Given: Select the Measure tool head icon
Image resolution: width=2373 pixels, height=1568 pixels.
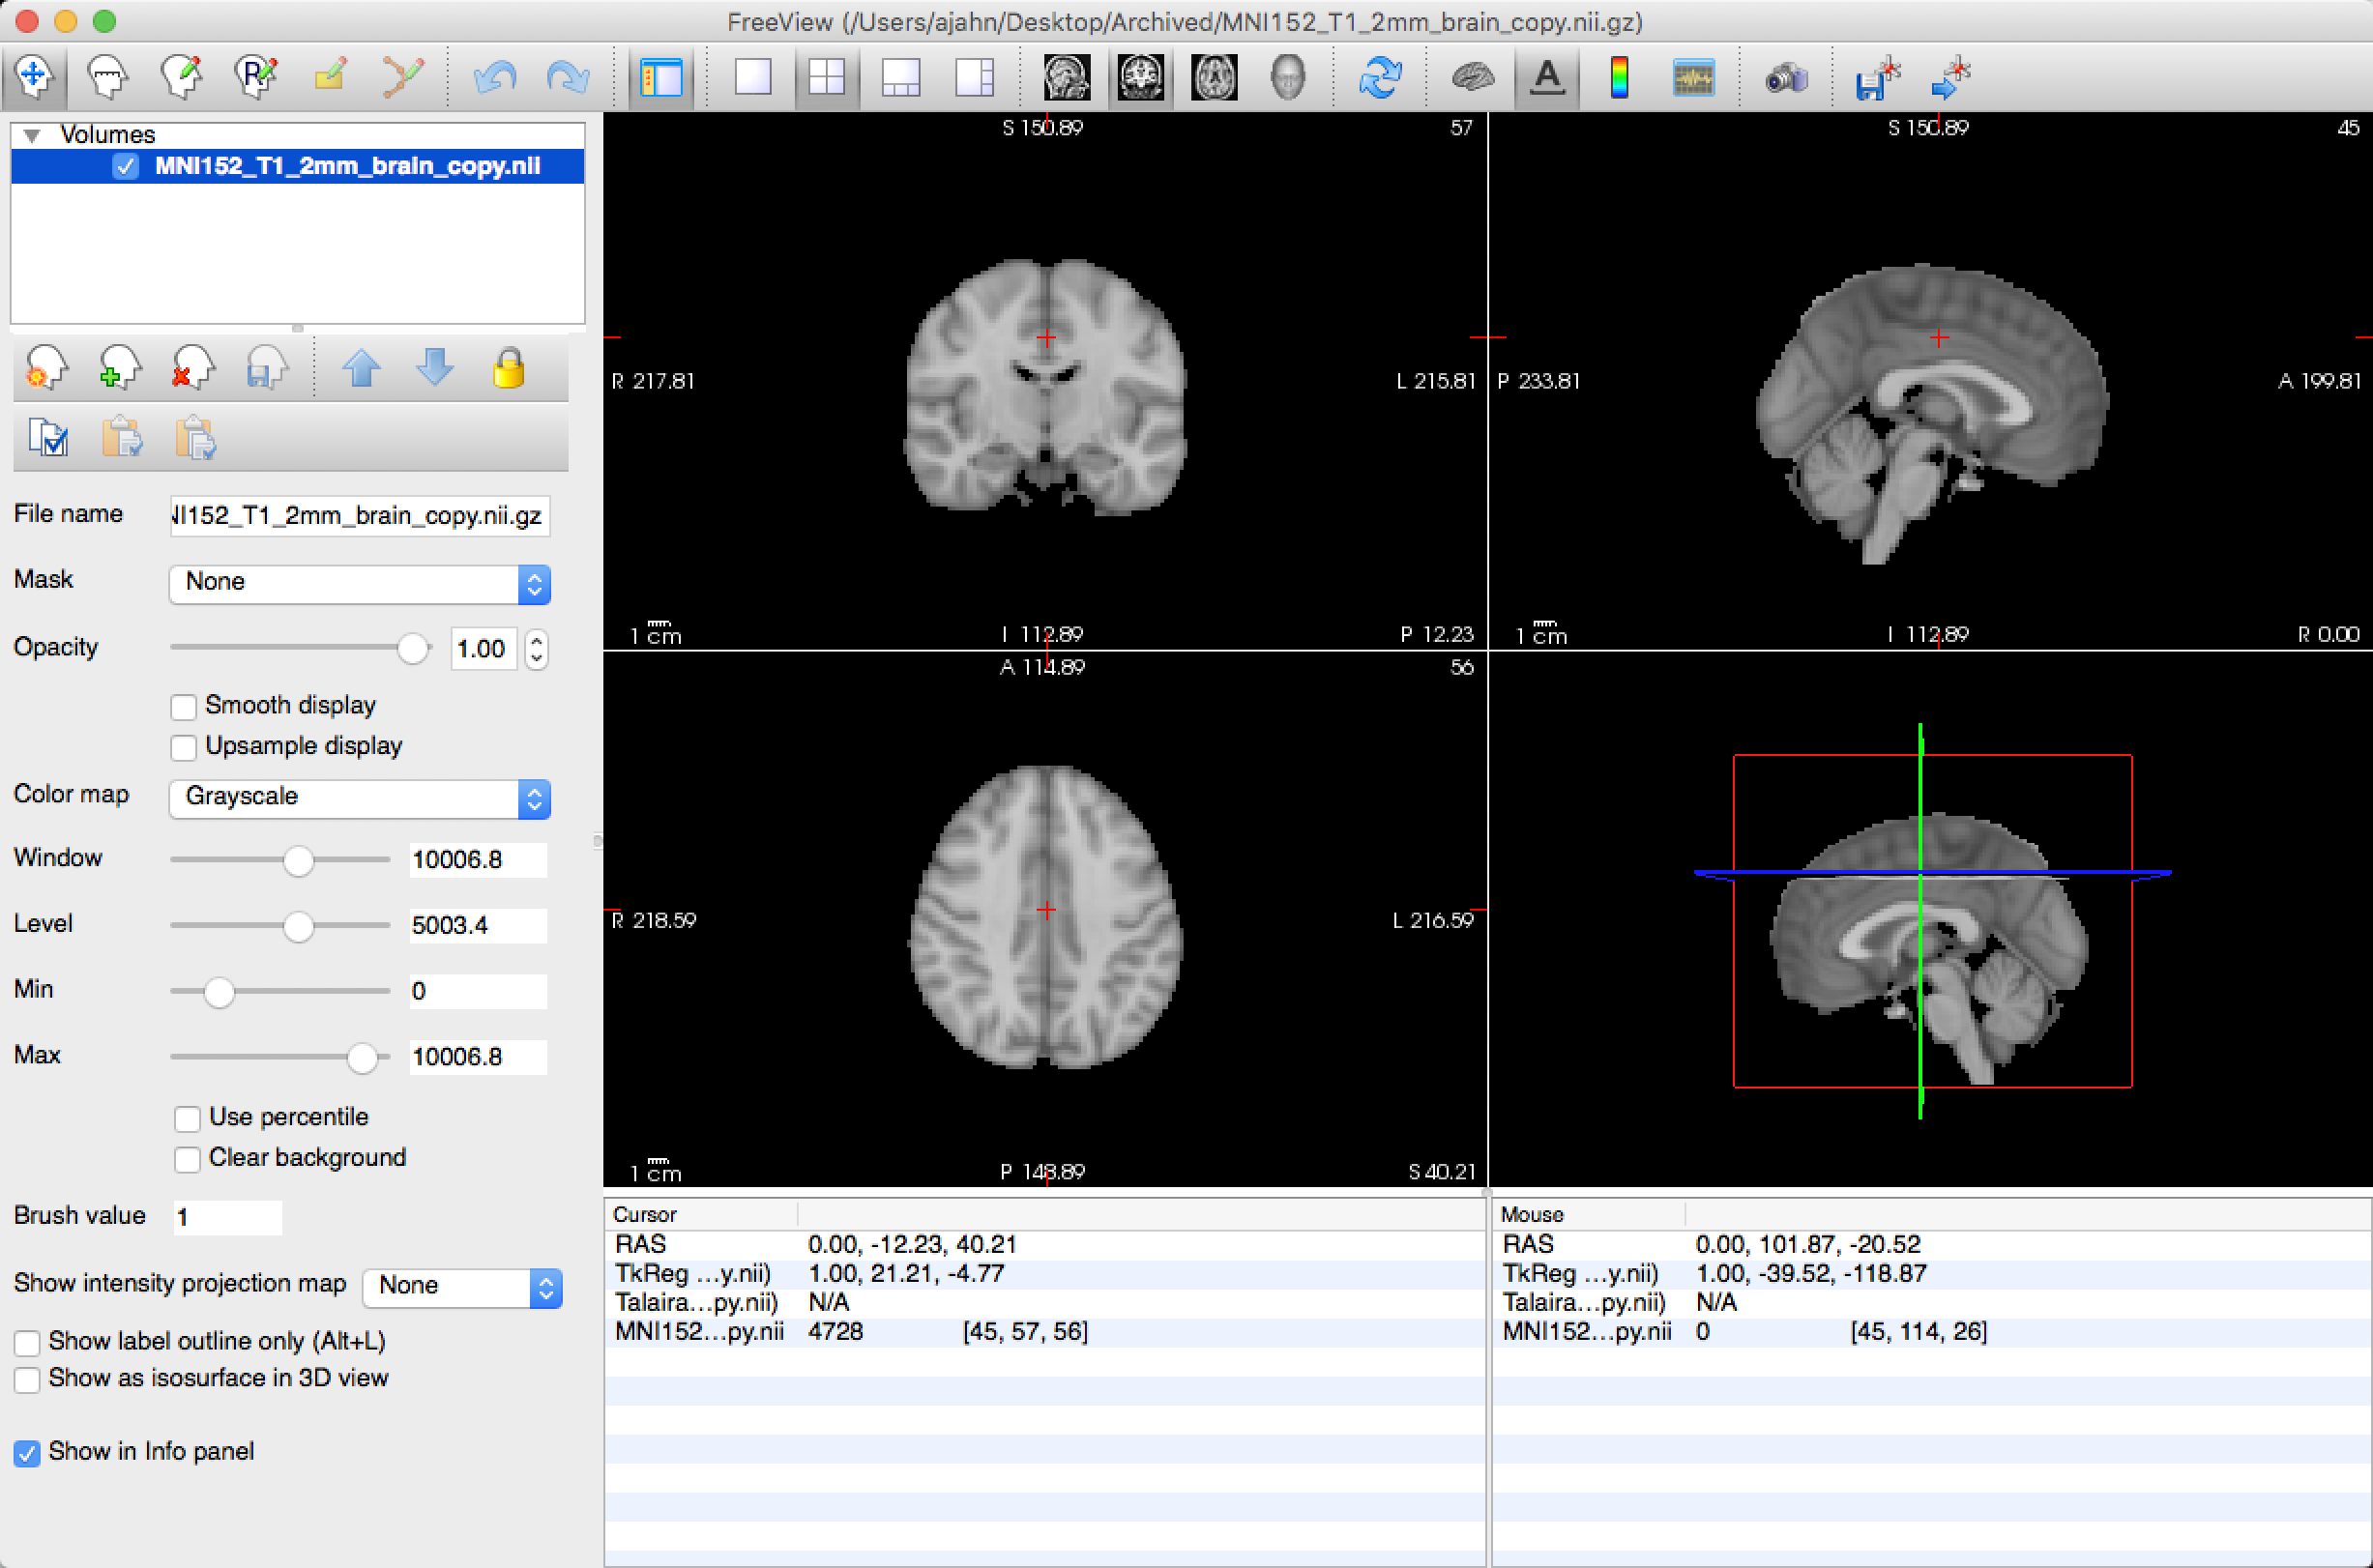Looking at the screenshot, I should [x=107, y=77].
